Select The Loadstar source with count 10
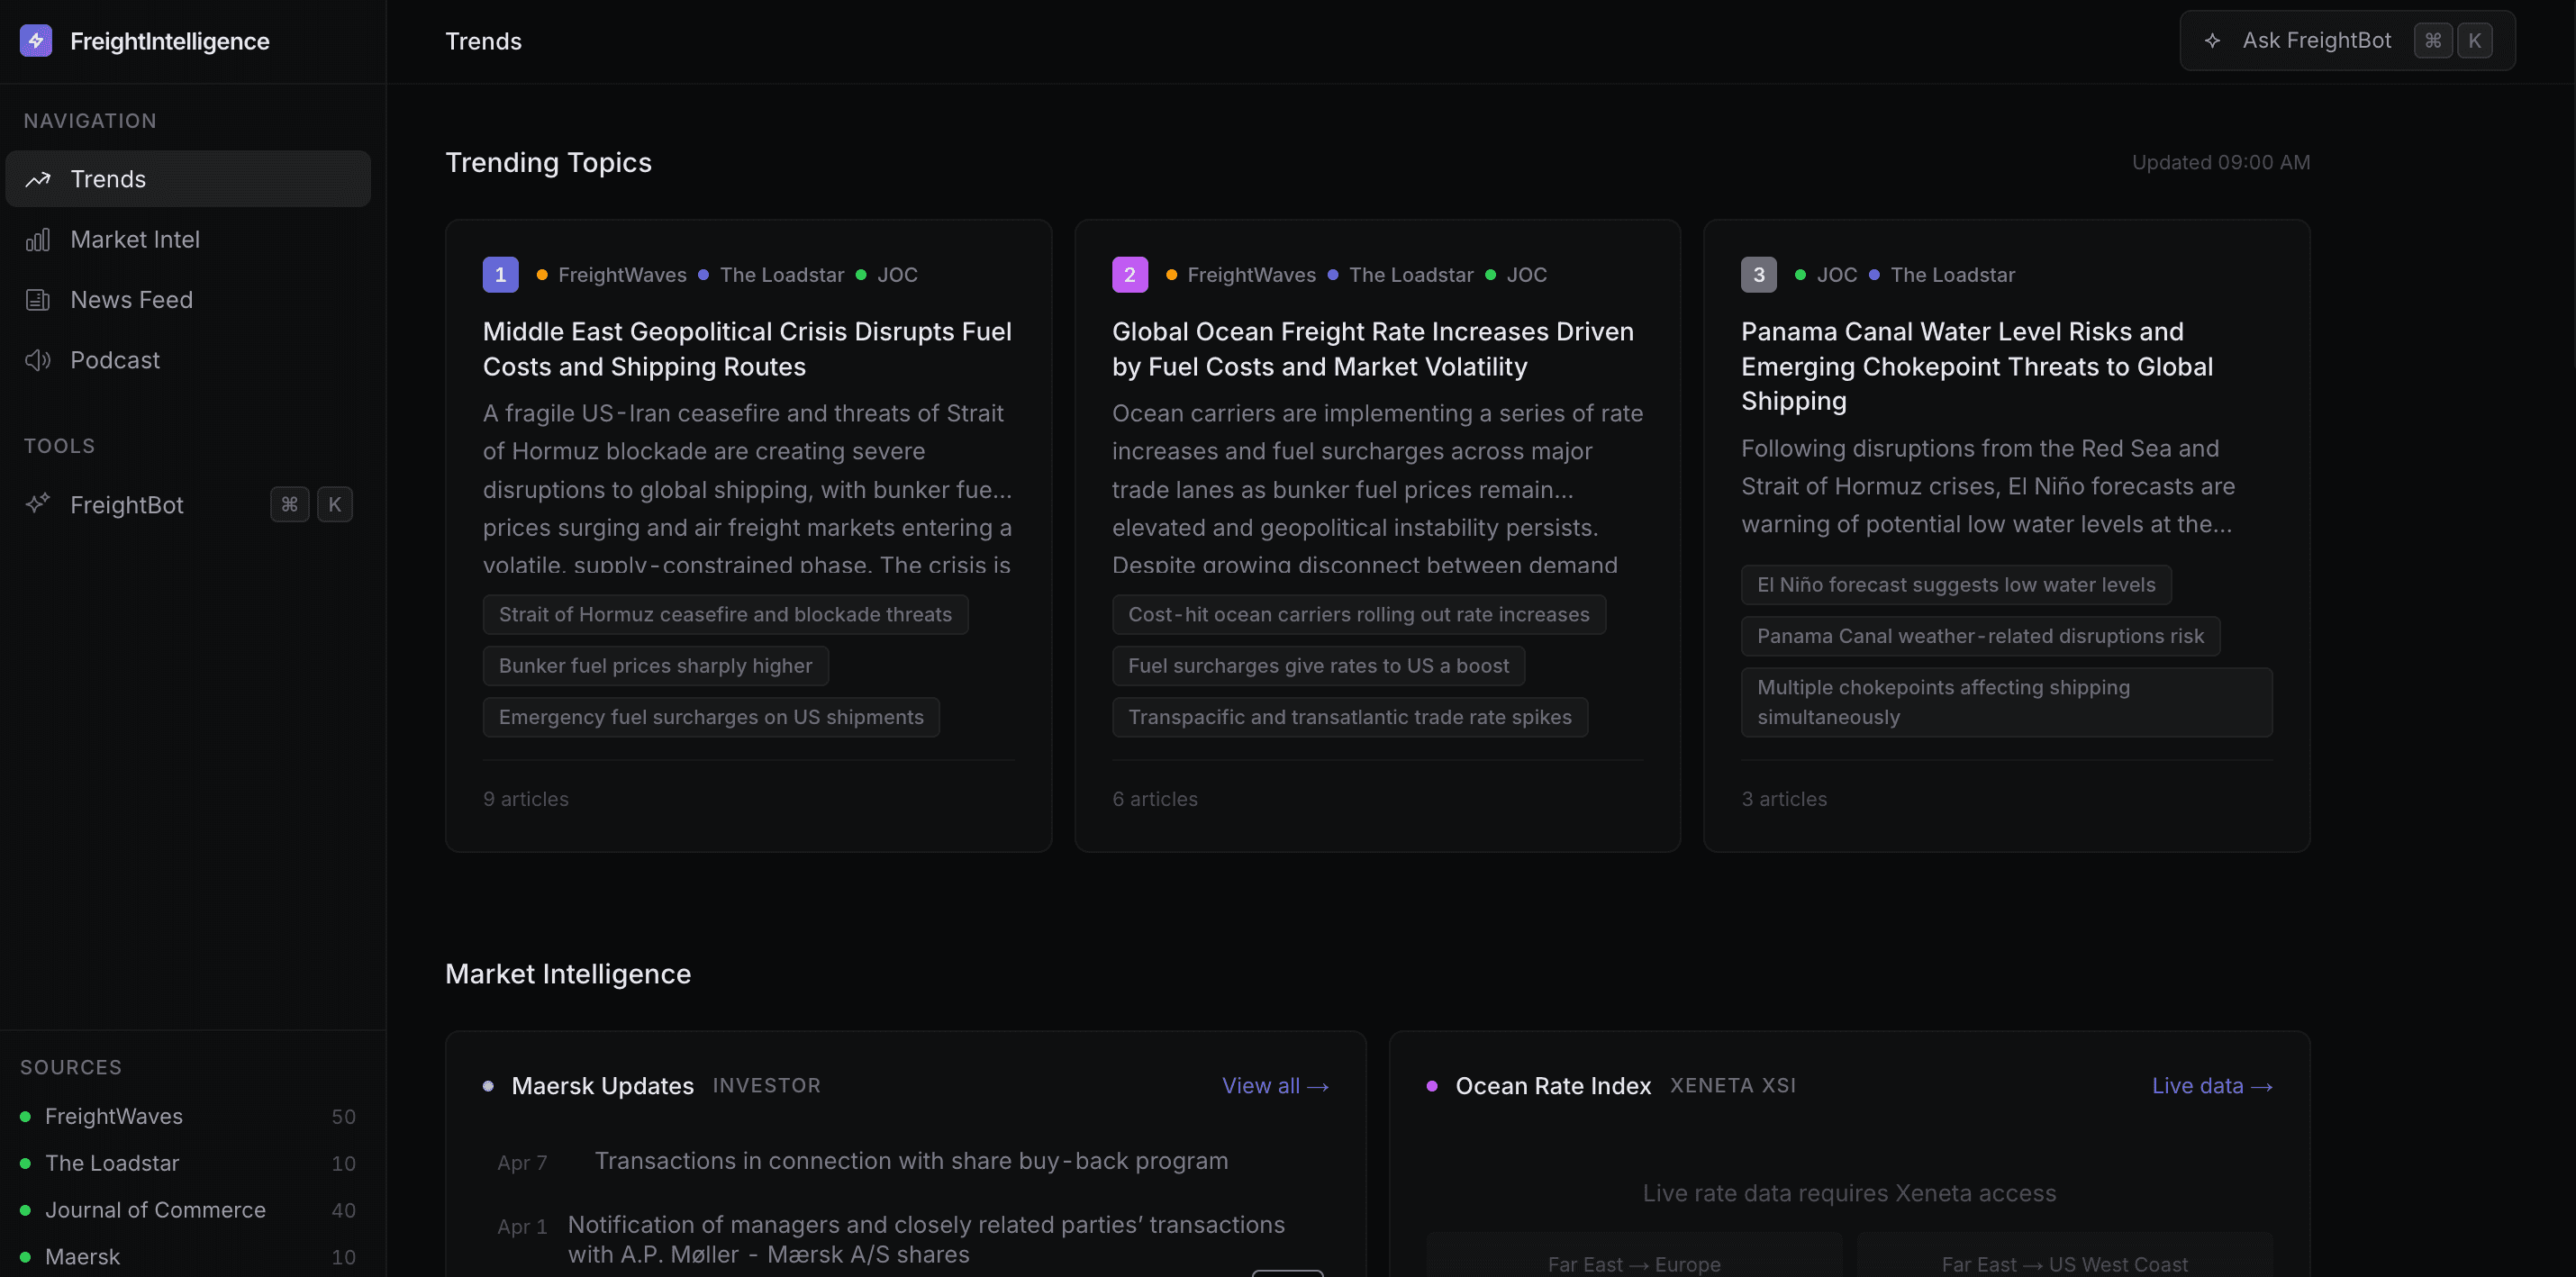 point(112,1163)
